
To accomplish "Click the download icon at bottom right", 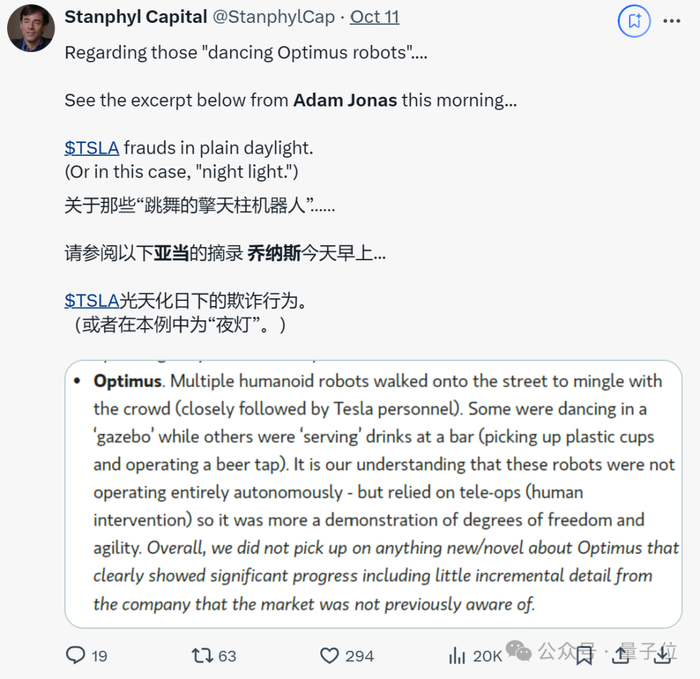I will [x=663, y=655].
